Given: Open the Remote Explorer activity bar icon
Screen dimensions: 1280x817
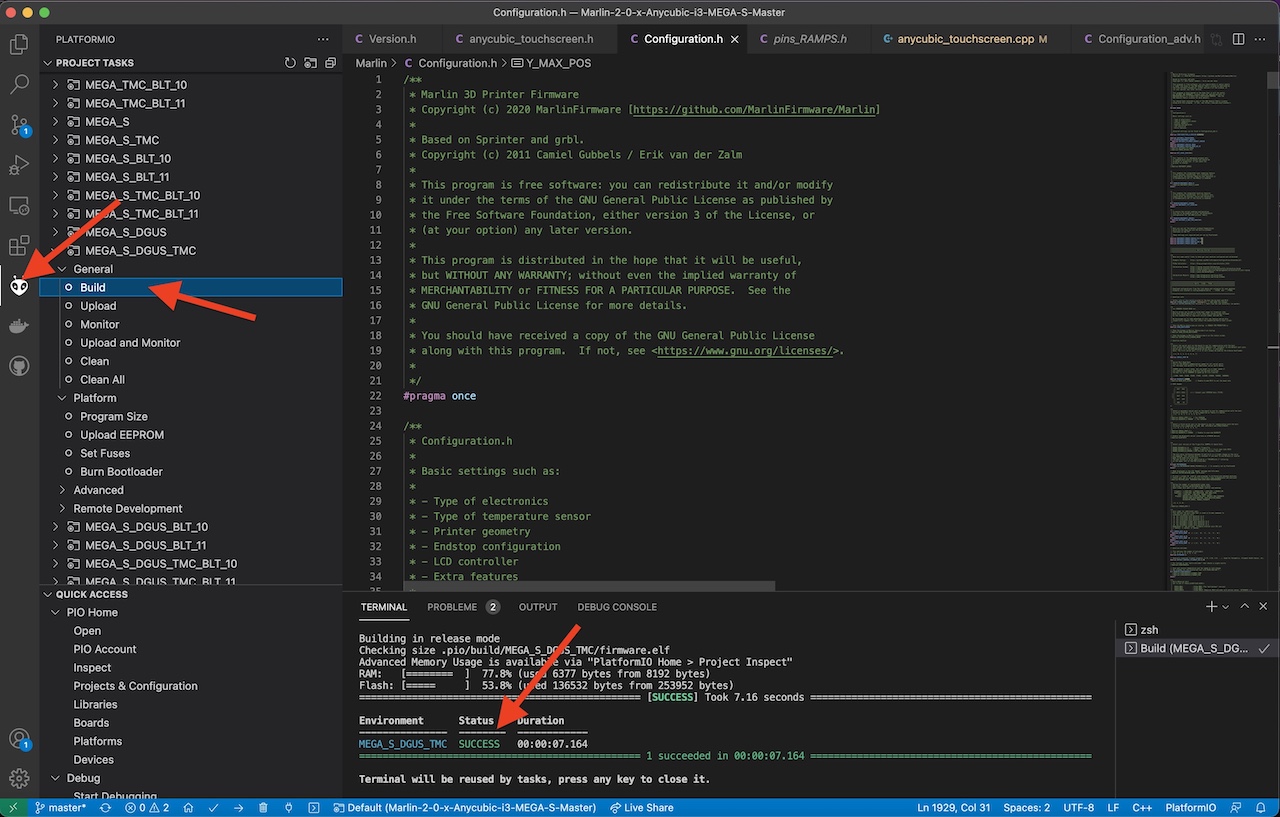Looking at the screenshot, I should 19,205.
